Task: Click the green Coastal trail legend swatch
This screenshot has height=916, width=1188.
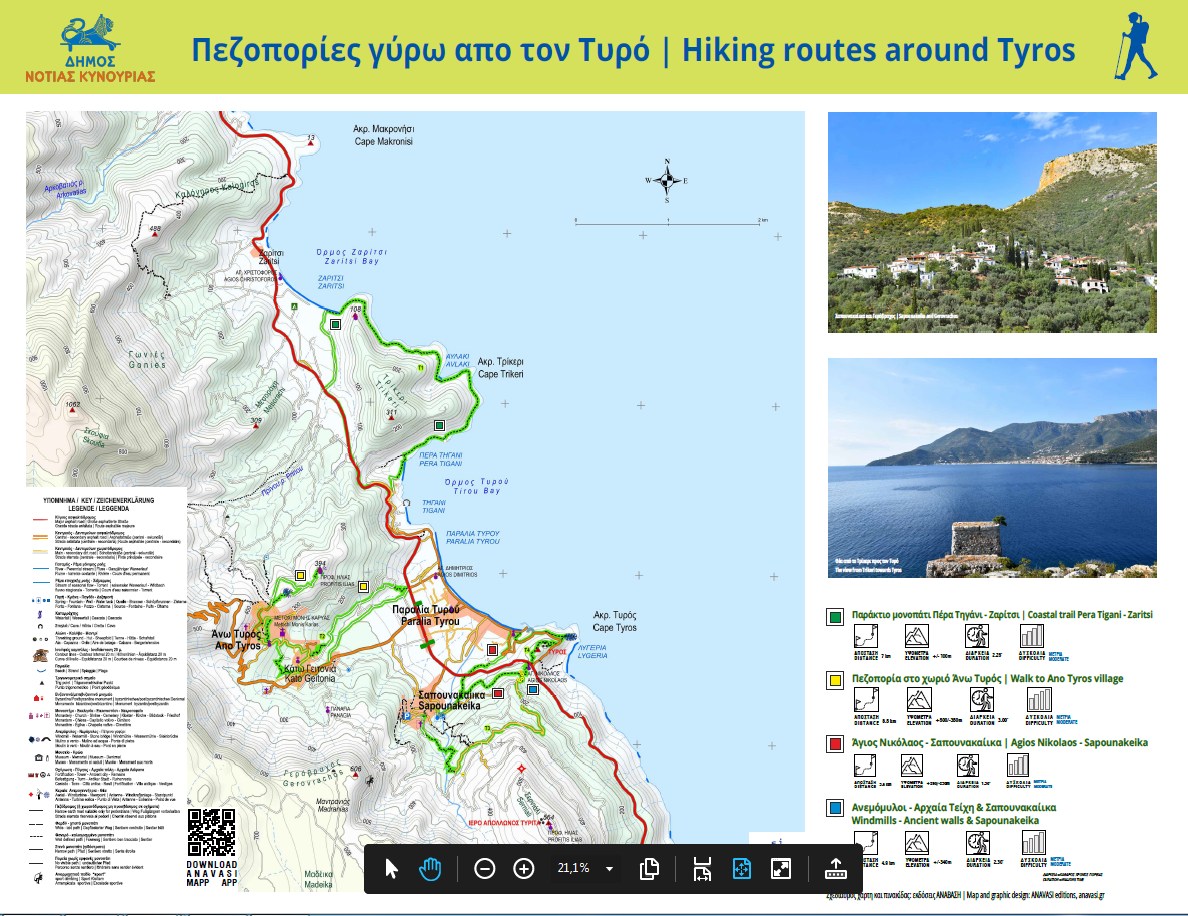Action: [x=835, y=617]
